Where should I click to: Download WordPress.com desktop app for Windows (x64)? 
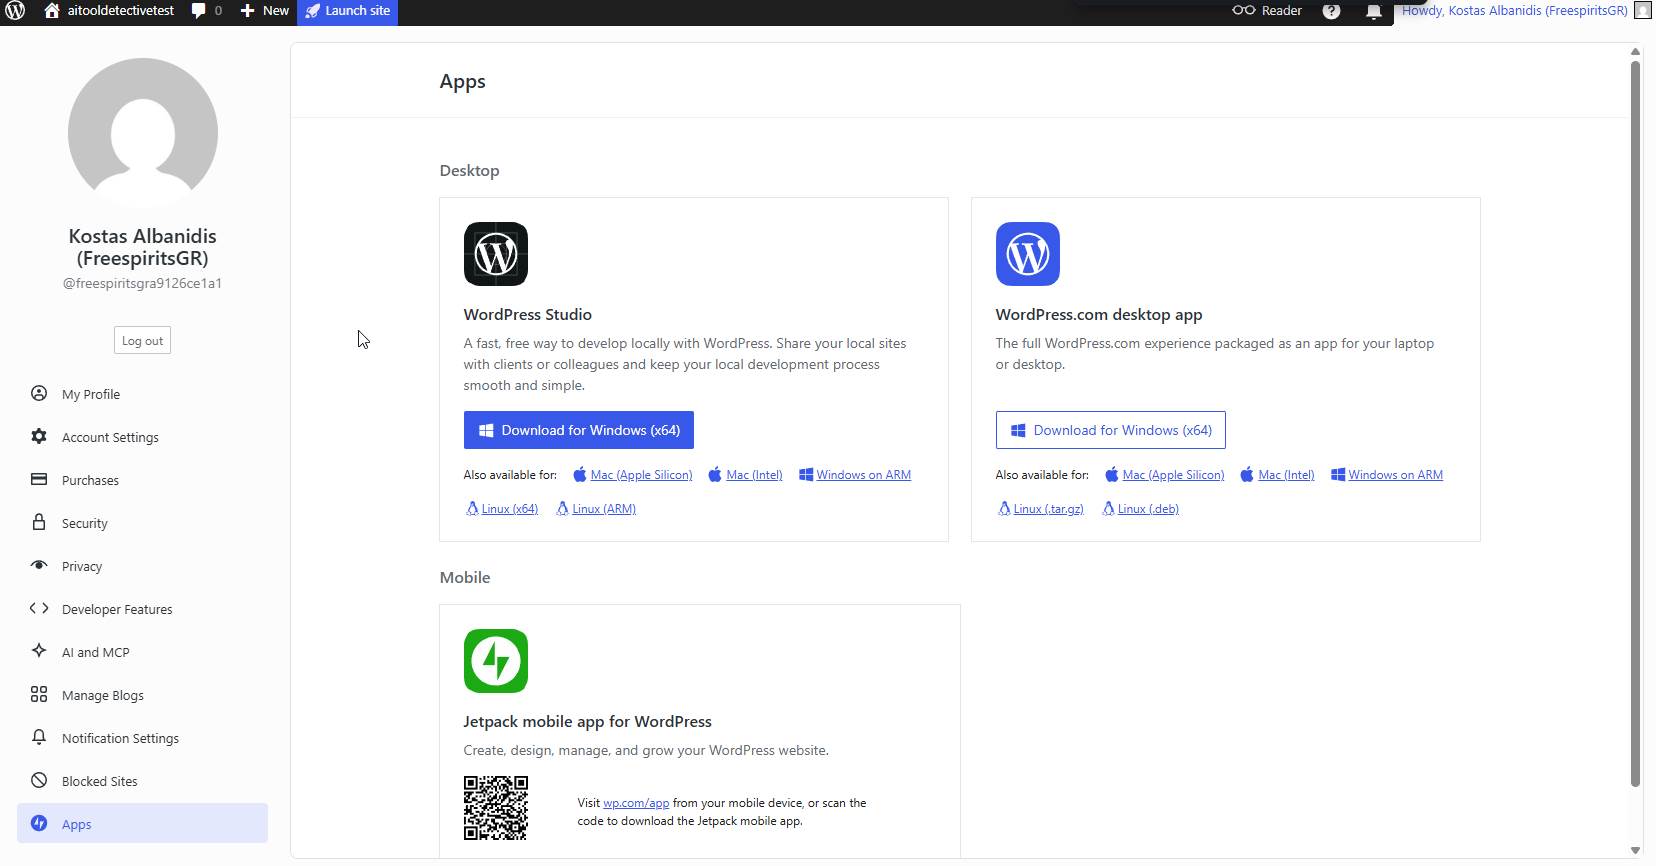click(x=1111, y=430)
